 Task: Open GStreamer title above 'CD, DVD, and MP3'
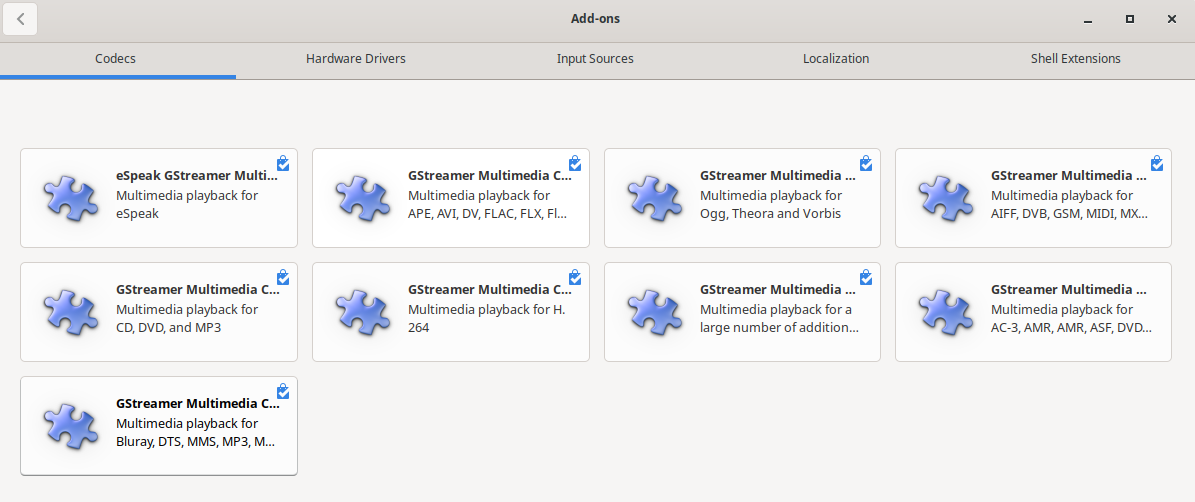(x=198, y=289)
